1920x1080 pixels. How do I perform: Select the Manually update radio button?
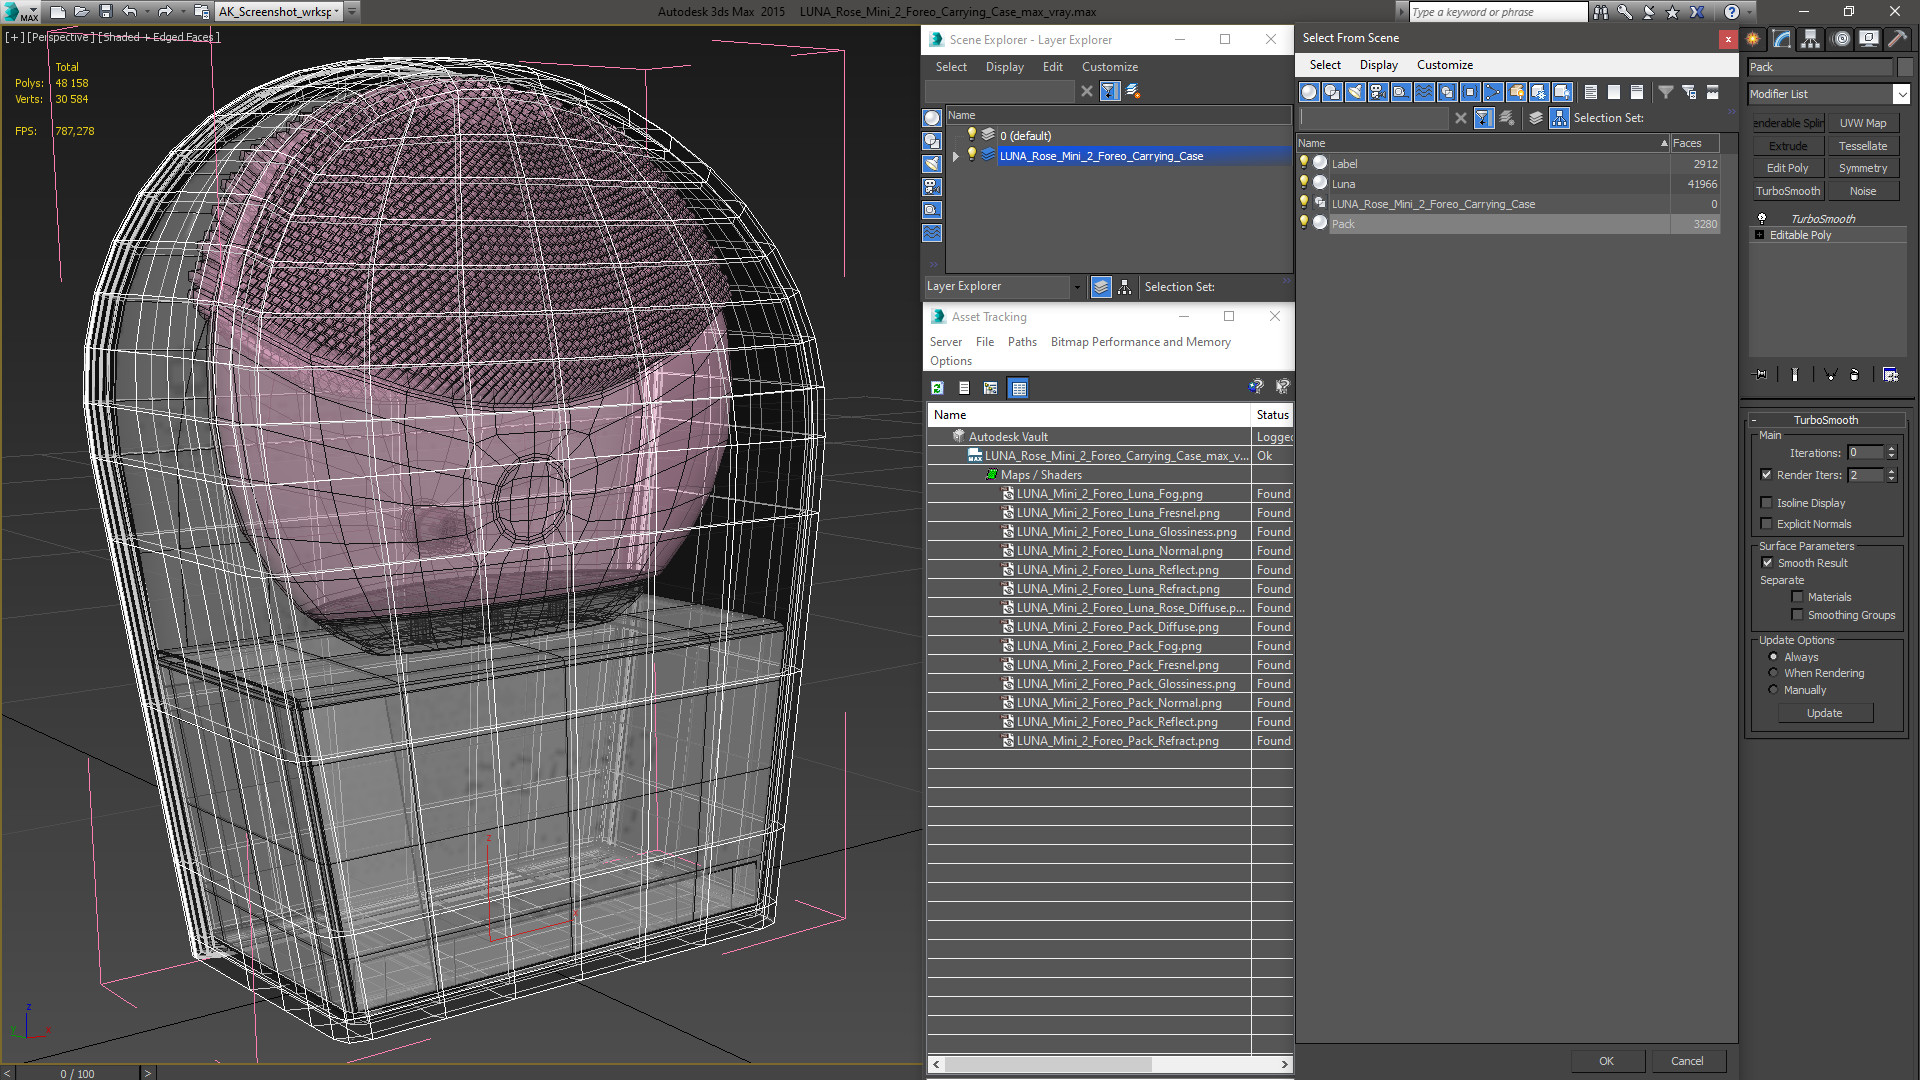(x=1773, y=690)
